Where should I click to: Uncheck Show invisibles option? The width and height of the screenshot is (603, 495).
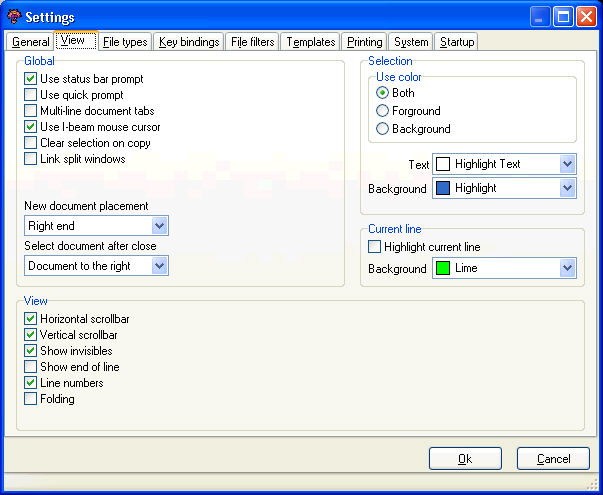[31, 351]
